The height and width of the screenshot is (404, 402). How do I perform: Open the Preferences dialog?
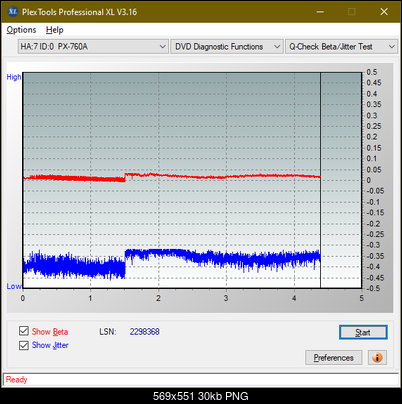[x=333, y=358]
